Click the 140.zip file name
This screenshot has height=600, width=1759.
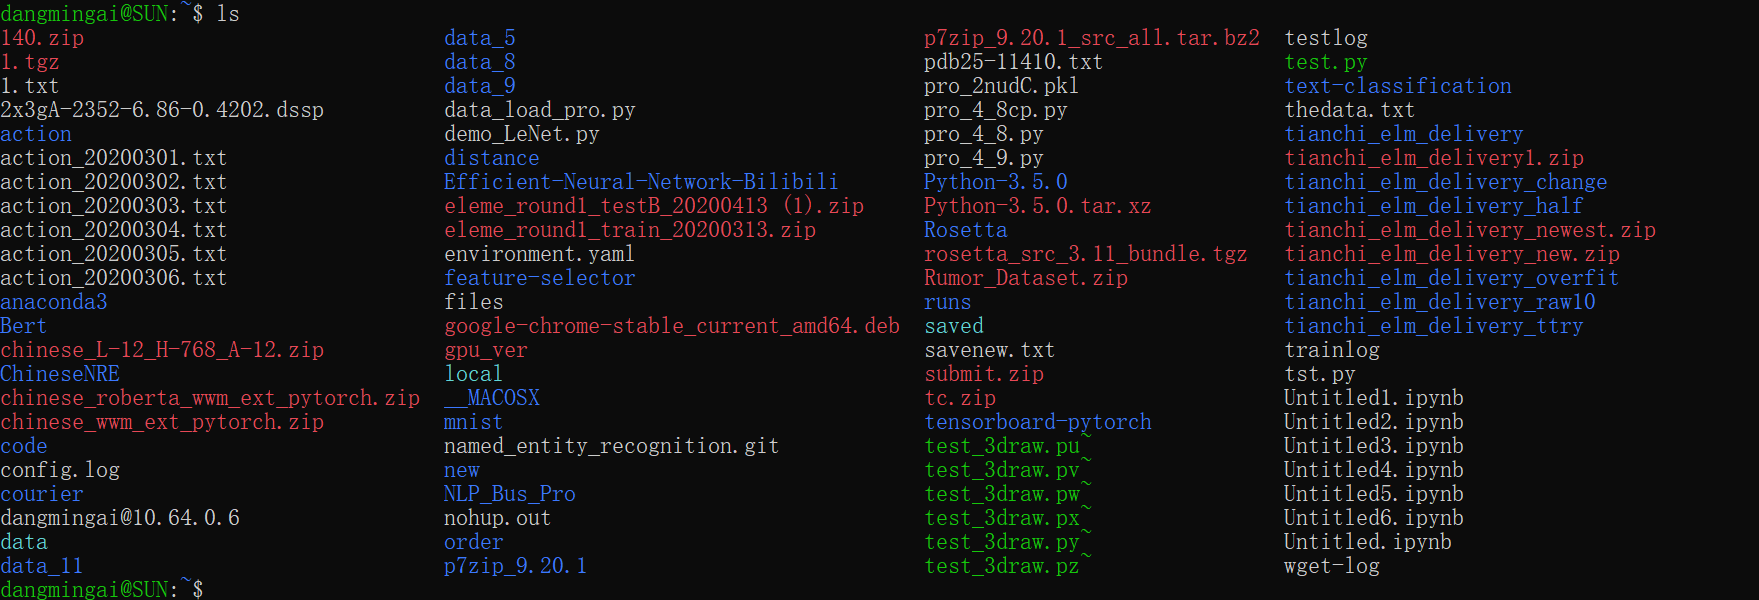(x=42, y=38)
